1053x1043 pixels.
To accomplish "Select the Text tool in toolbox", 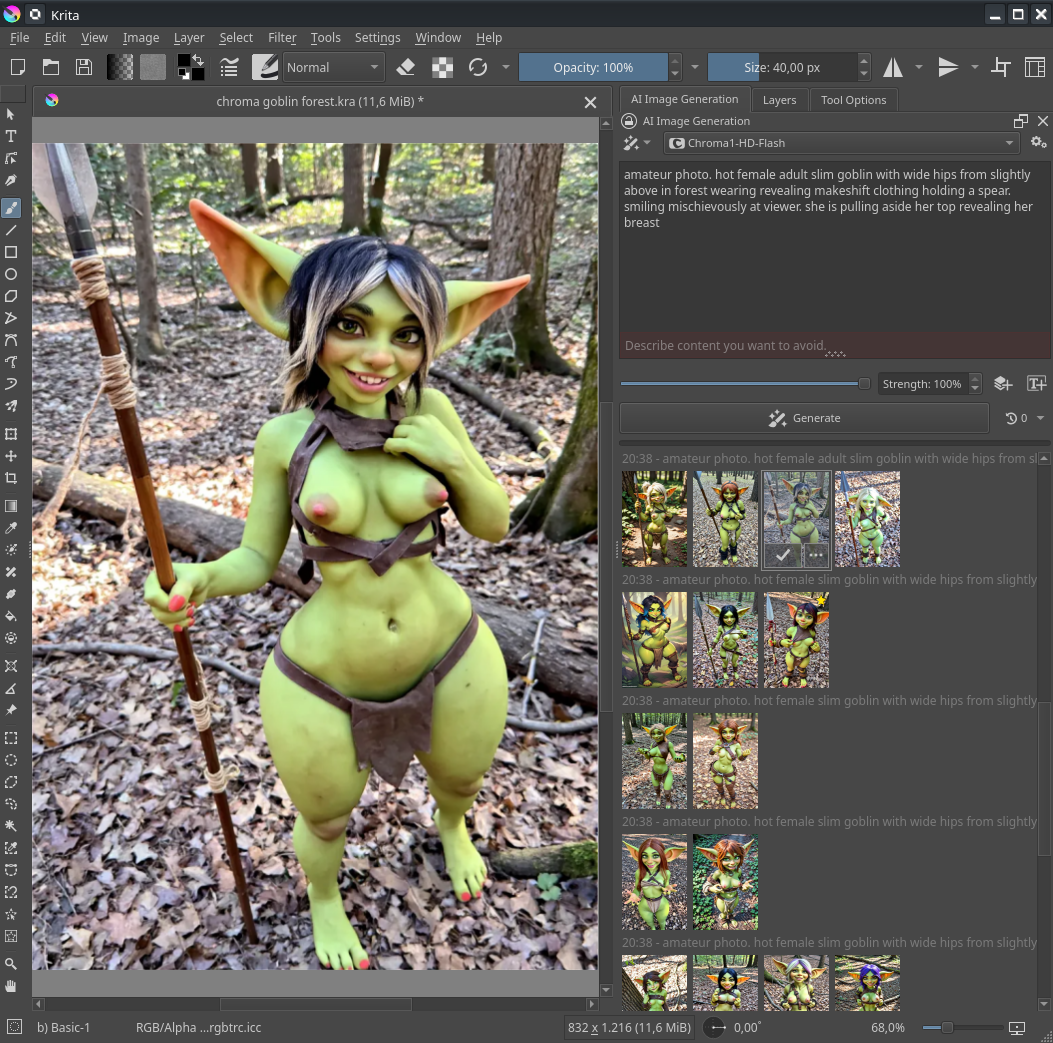I will (x=11, y=136).
